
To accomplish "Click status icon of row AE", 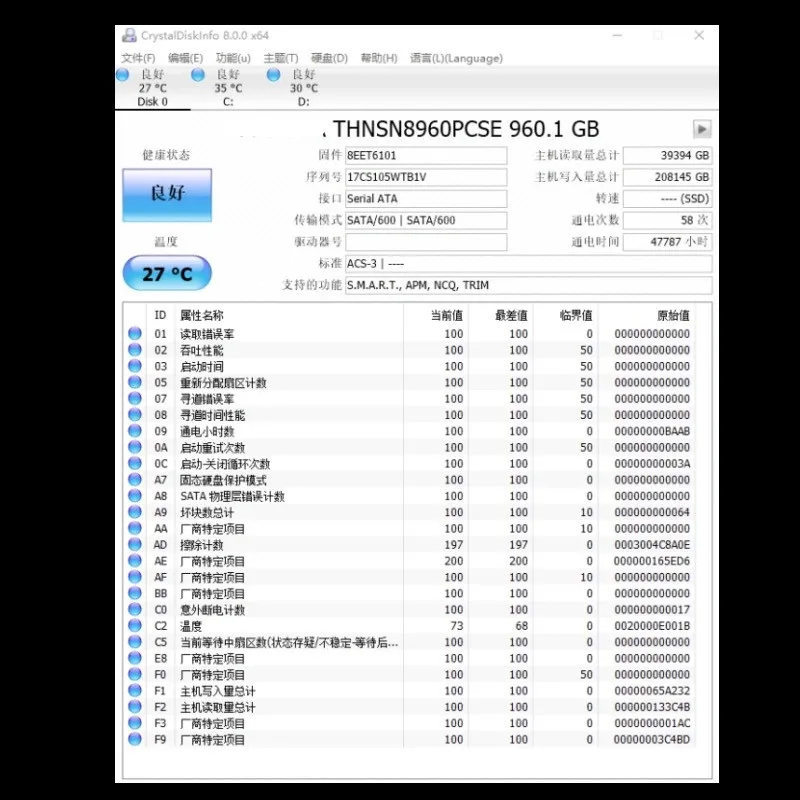I will click(x=135, y=561).
